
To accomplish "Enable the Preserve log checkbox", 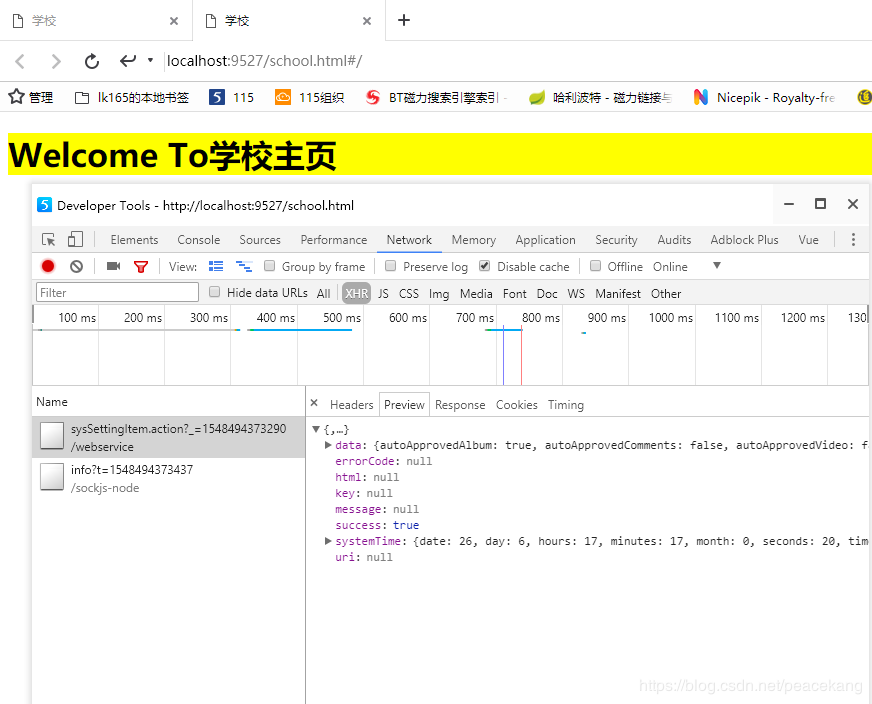I will 390,266.
